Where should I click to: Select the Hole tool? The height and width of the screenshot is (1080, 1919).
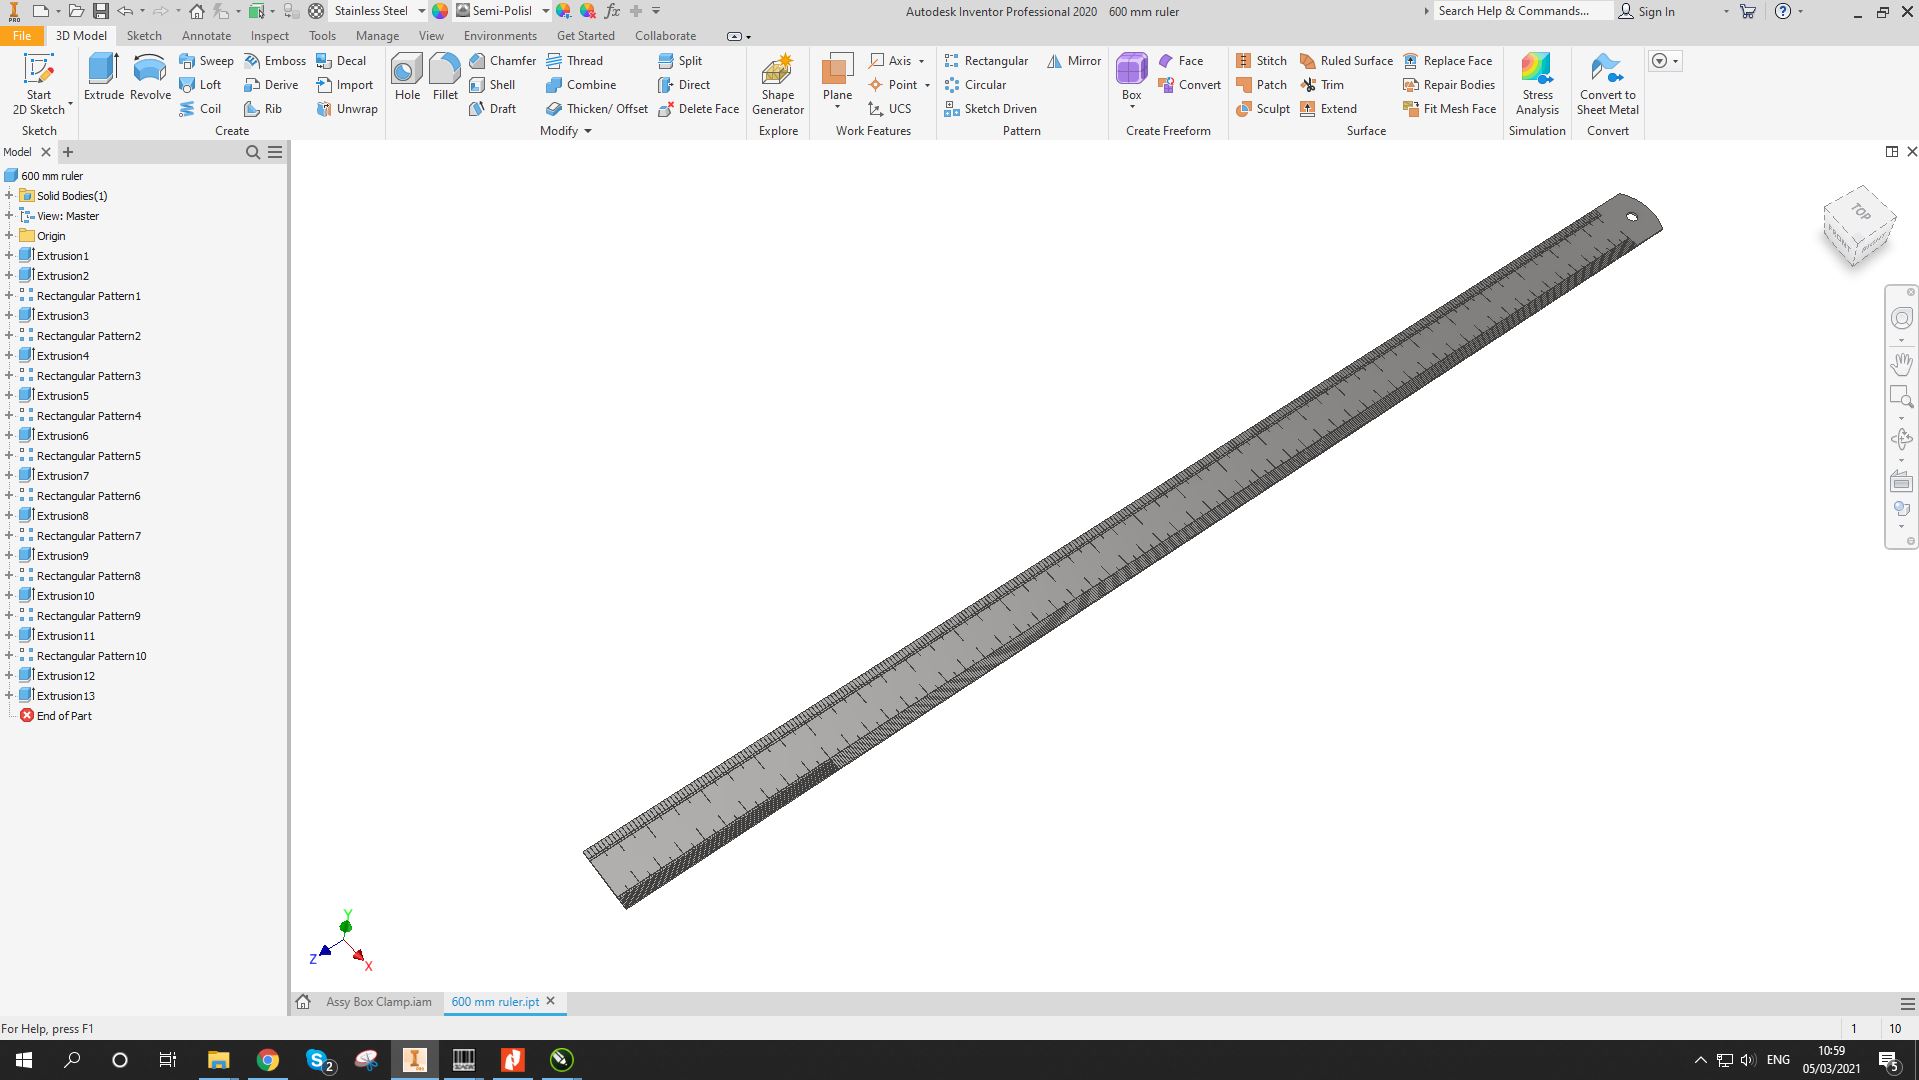[407, 77]
